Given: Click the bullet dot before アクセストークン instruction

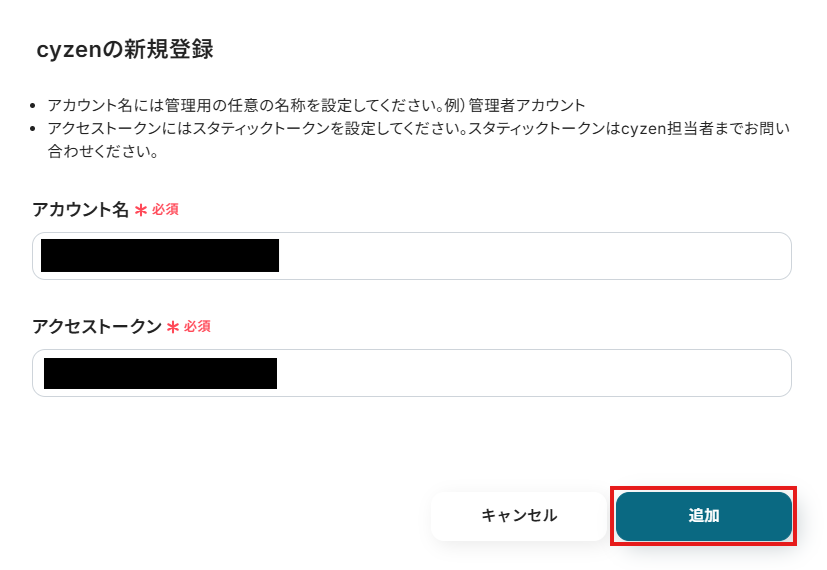Looking at the screenshot, I should click(x=35, y=129).
